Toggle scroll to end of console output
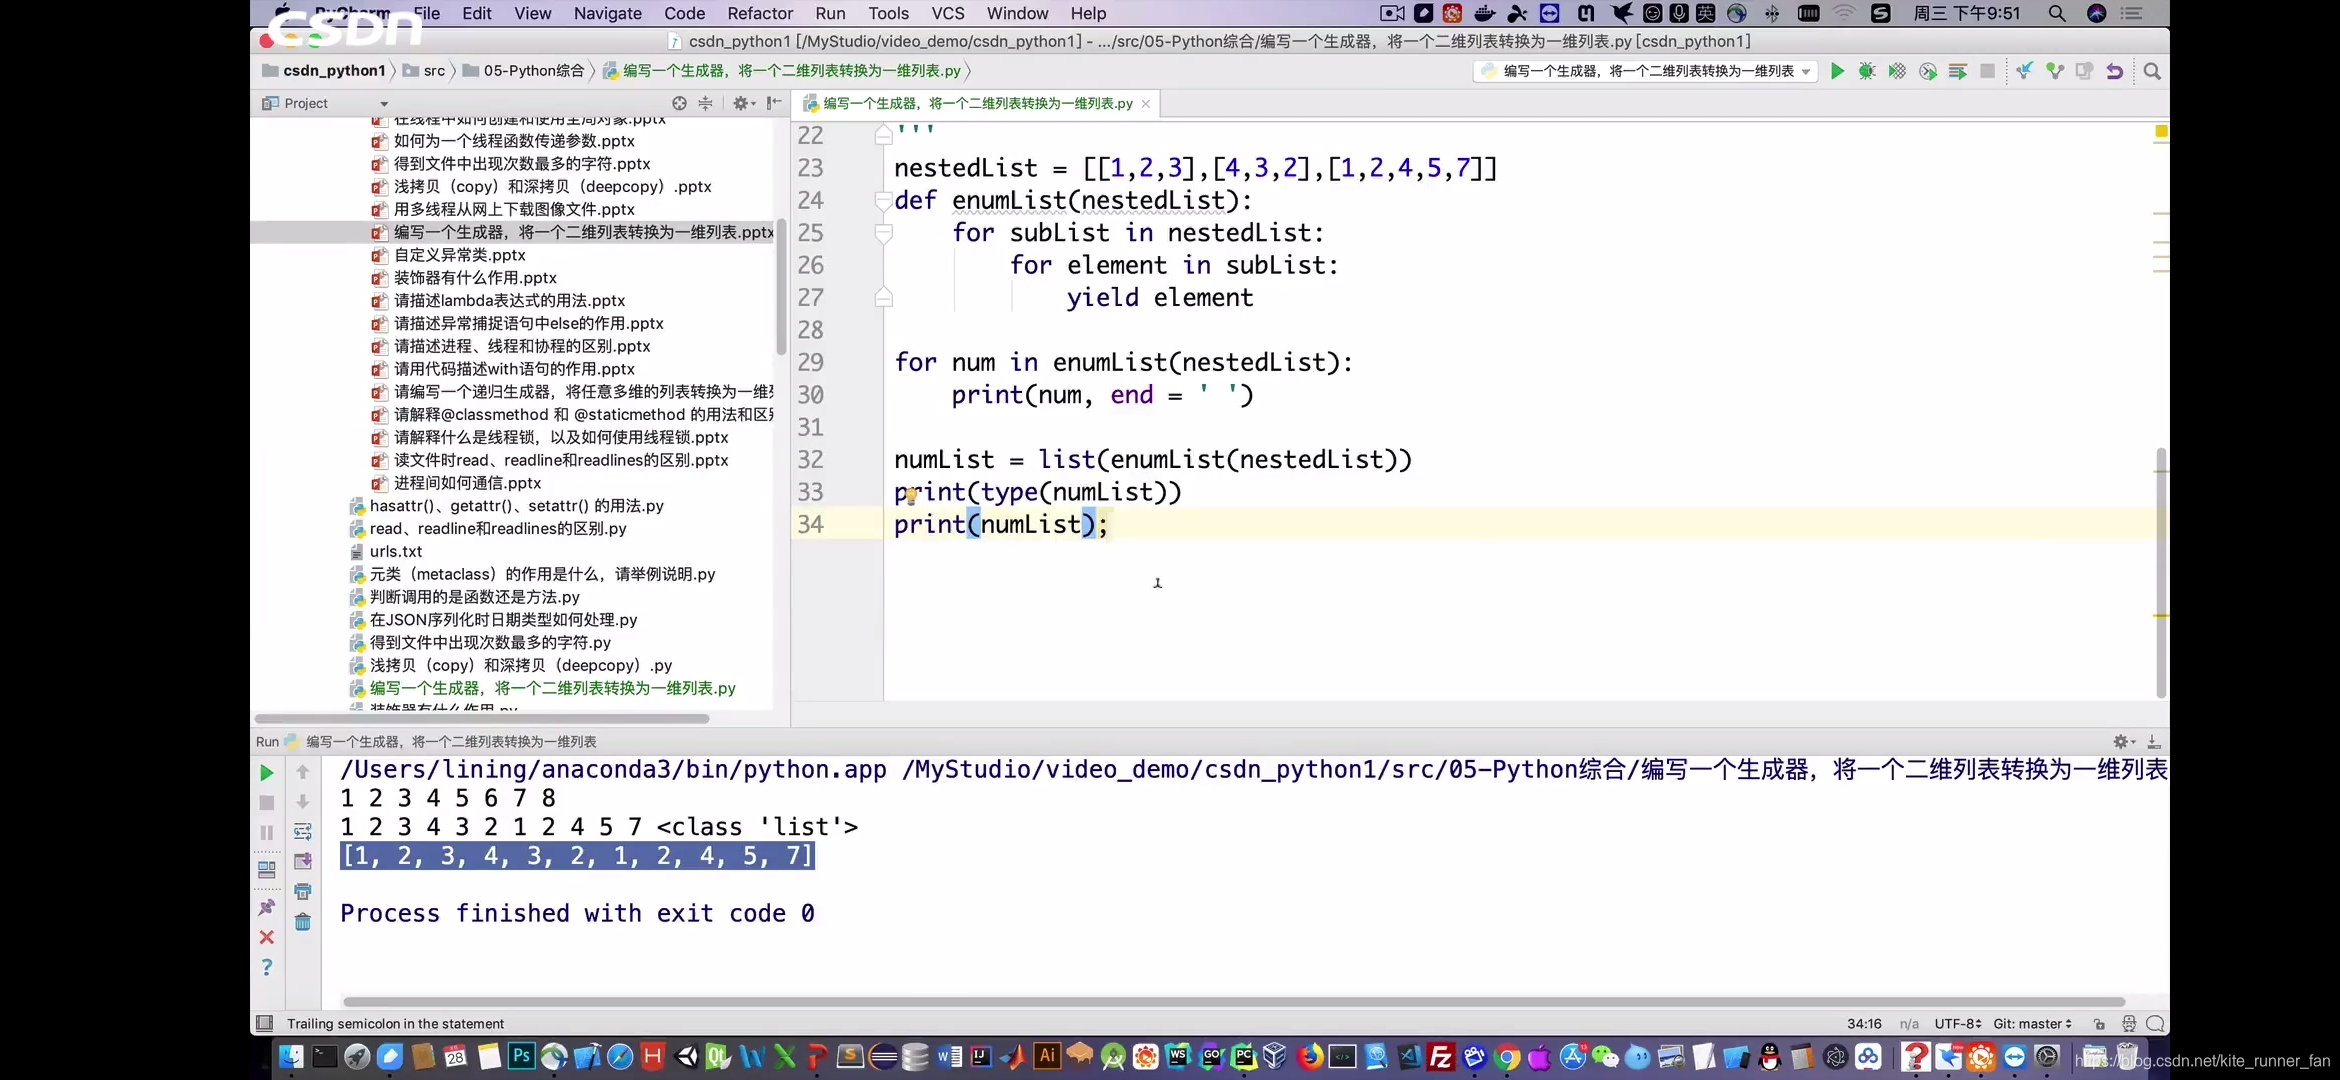 point(303,861)
